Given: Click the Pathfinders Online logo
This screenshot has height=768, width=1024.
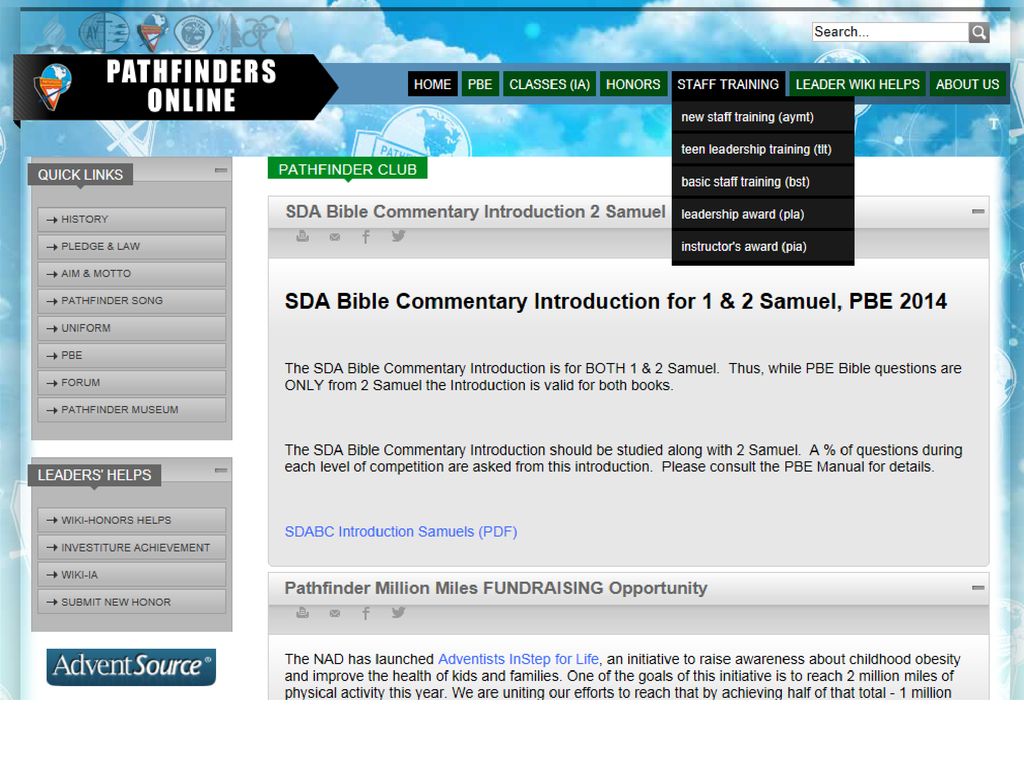Looking at the screenshot, I should pyautogui.click(x=175, y=87).
